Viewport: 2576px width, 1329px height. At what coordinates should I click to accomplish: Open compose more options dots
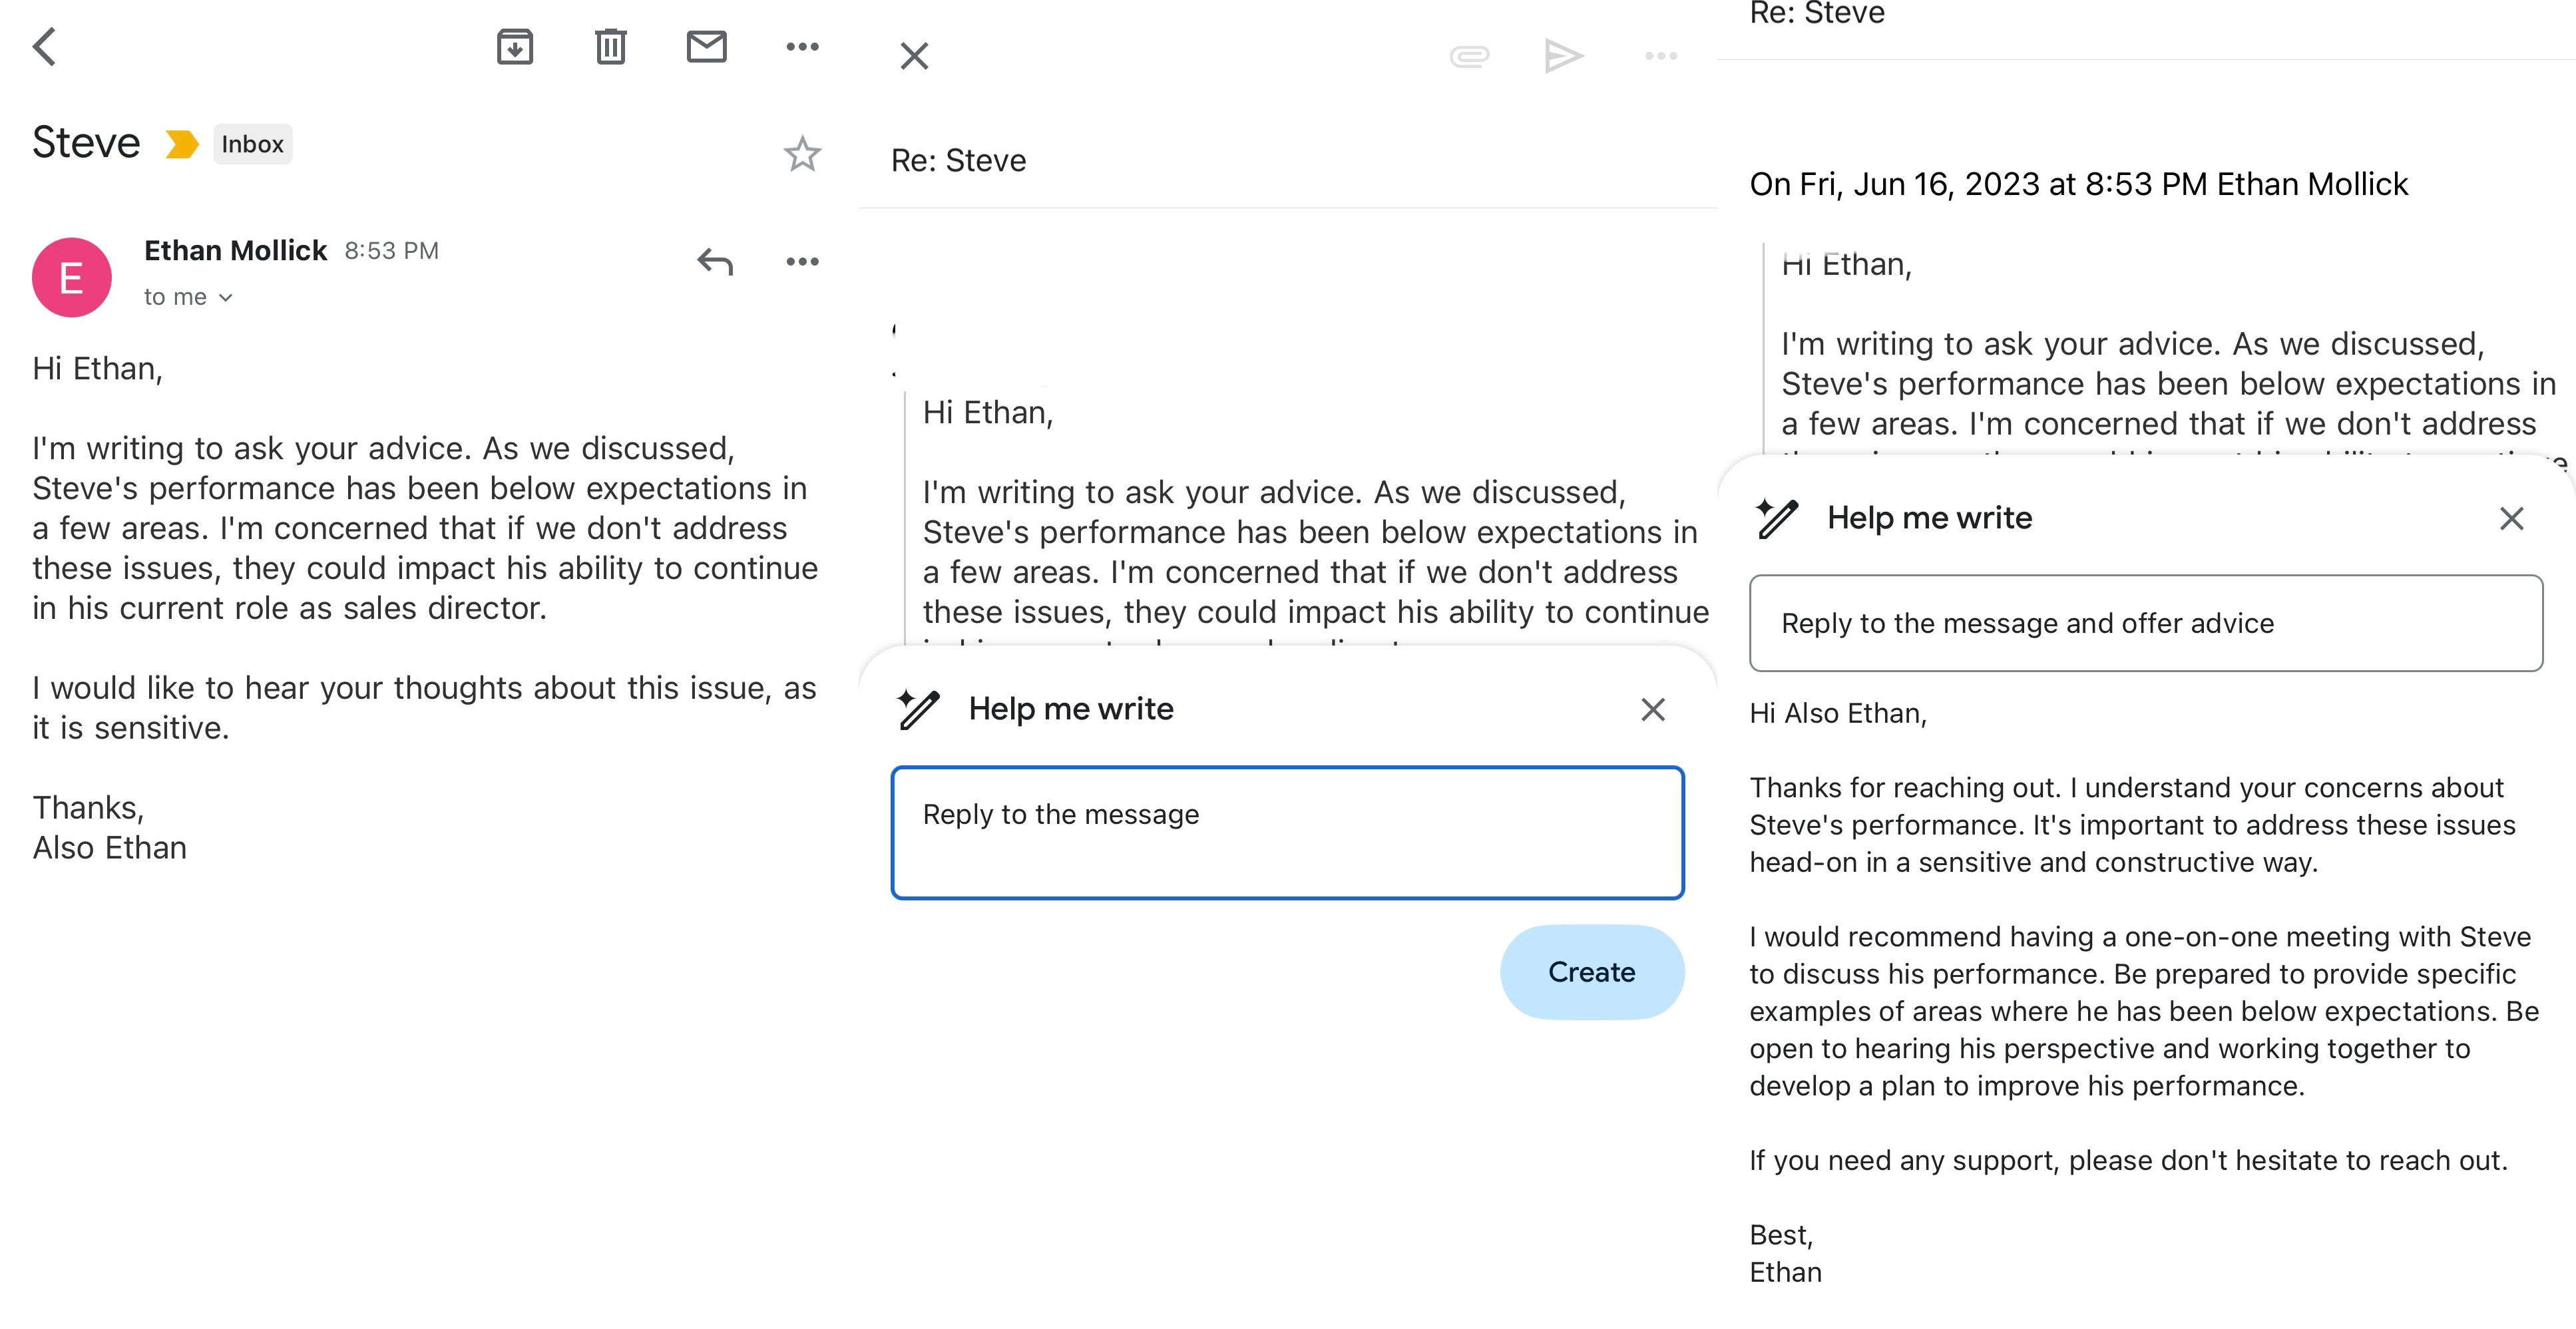[1661, 56]
